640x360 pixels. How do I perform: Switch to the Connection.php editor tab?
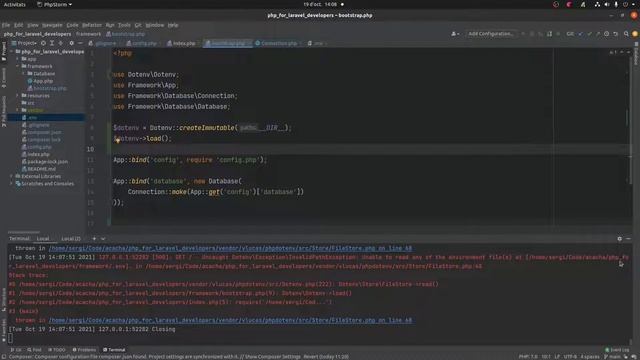coord(278,43)
